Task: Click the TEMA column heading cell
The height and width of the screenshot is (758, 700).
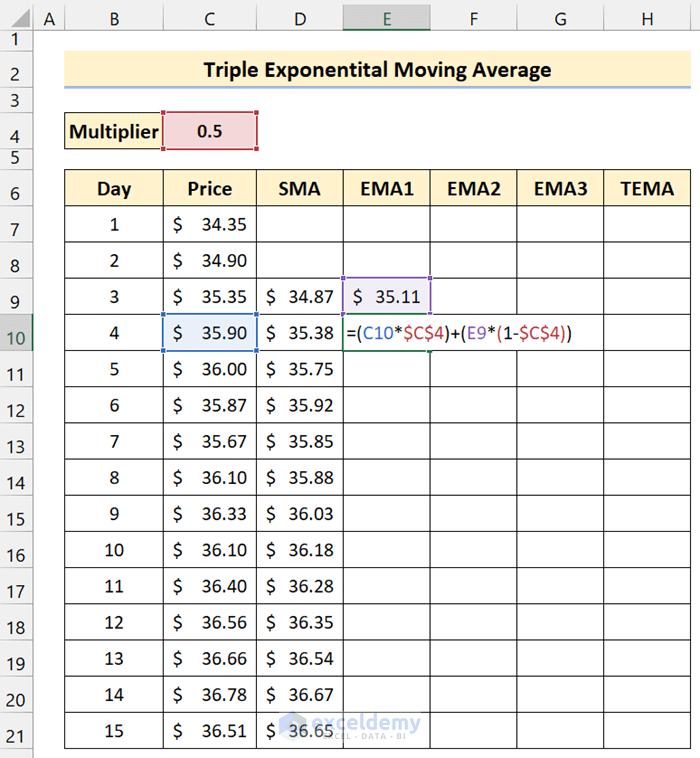Action: 647,188
